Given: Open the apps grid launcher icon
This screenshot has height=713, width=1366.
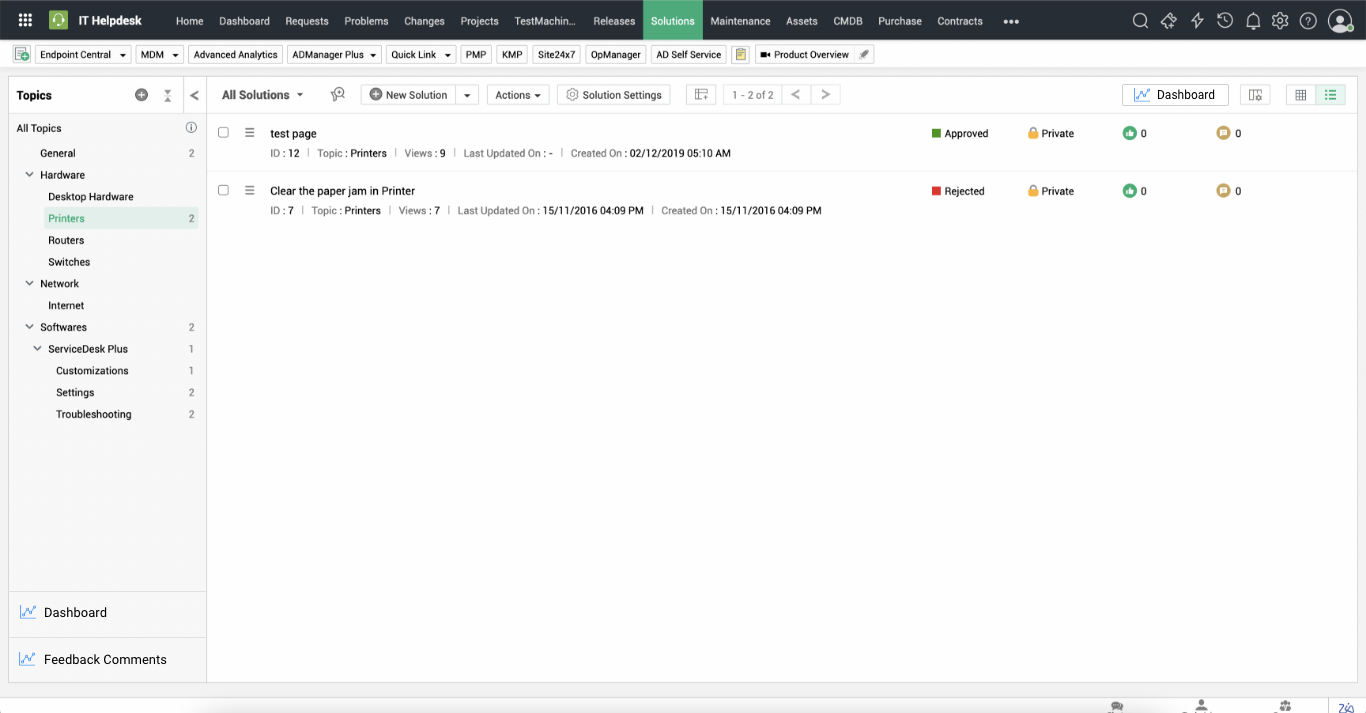Looking at the screenshot, I should pyautogui.click(x=25, y=21).
